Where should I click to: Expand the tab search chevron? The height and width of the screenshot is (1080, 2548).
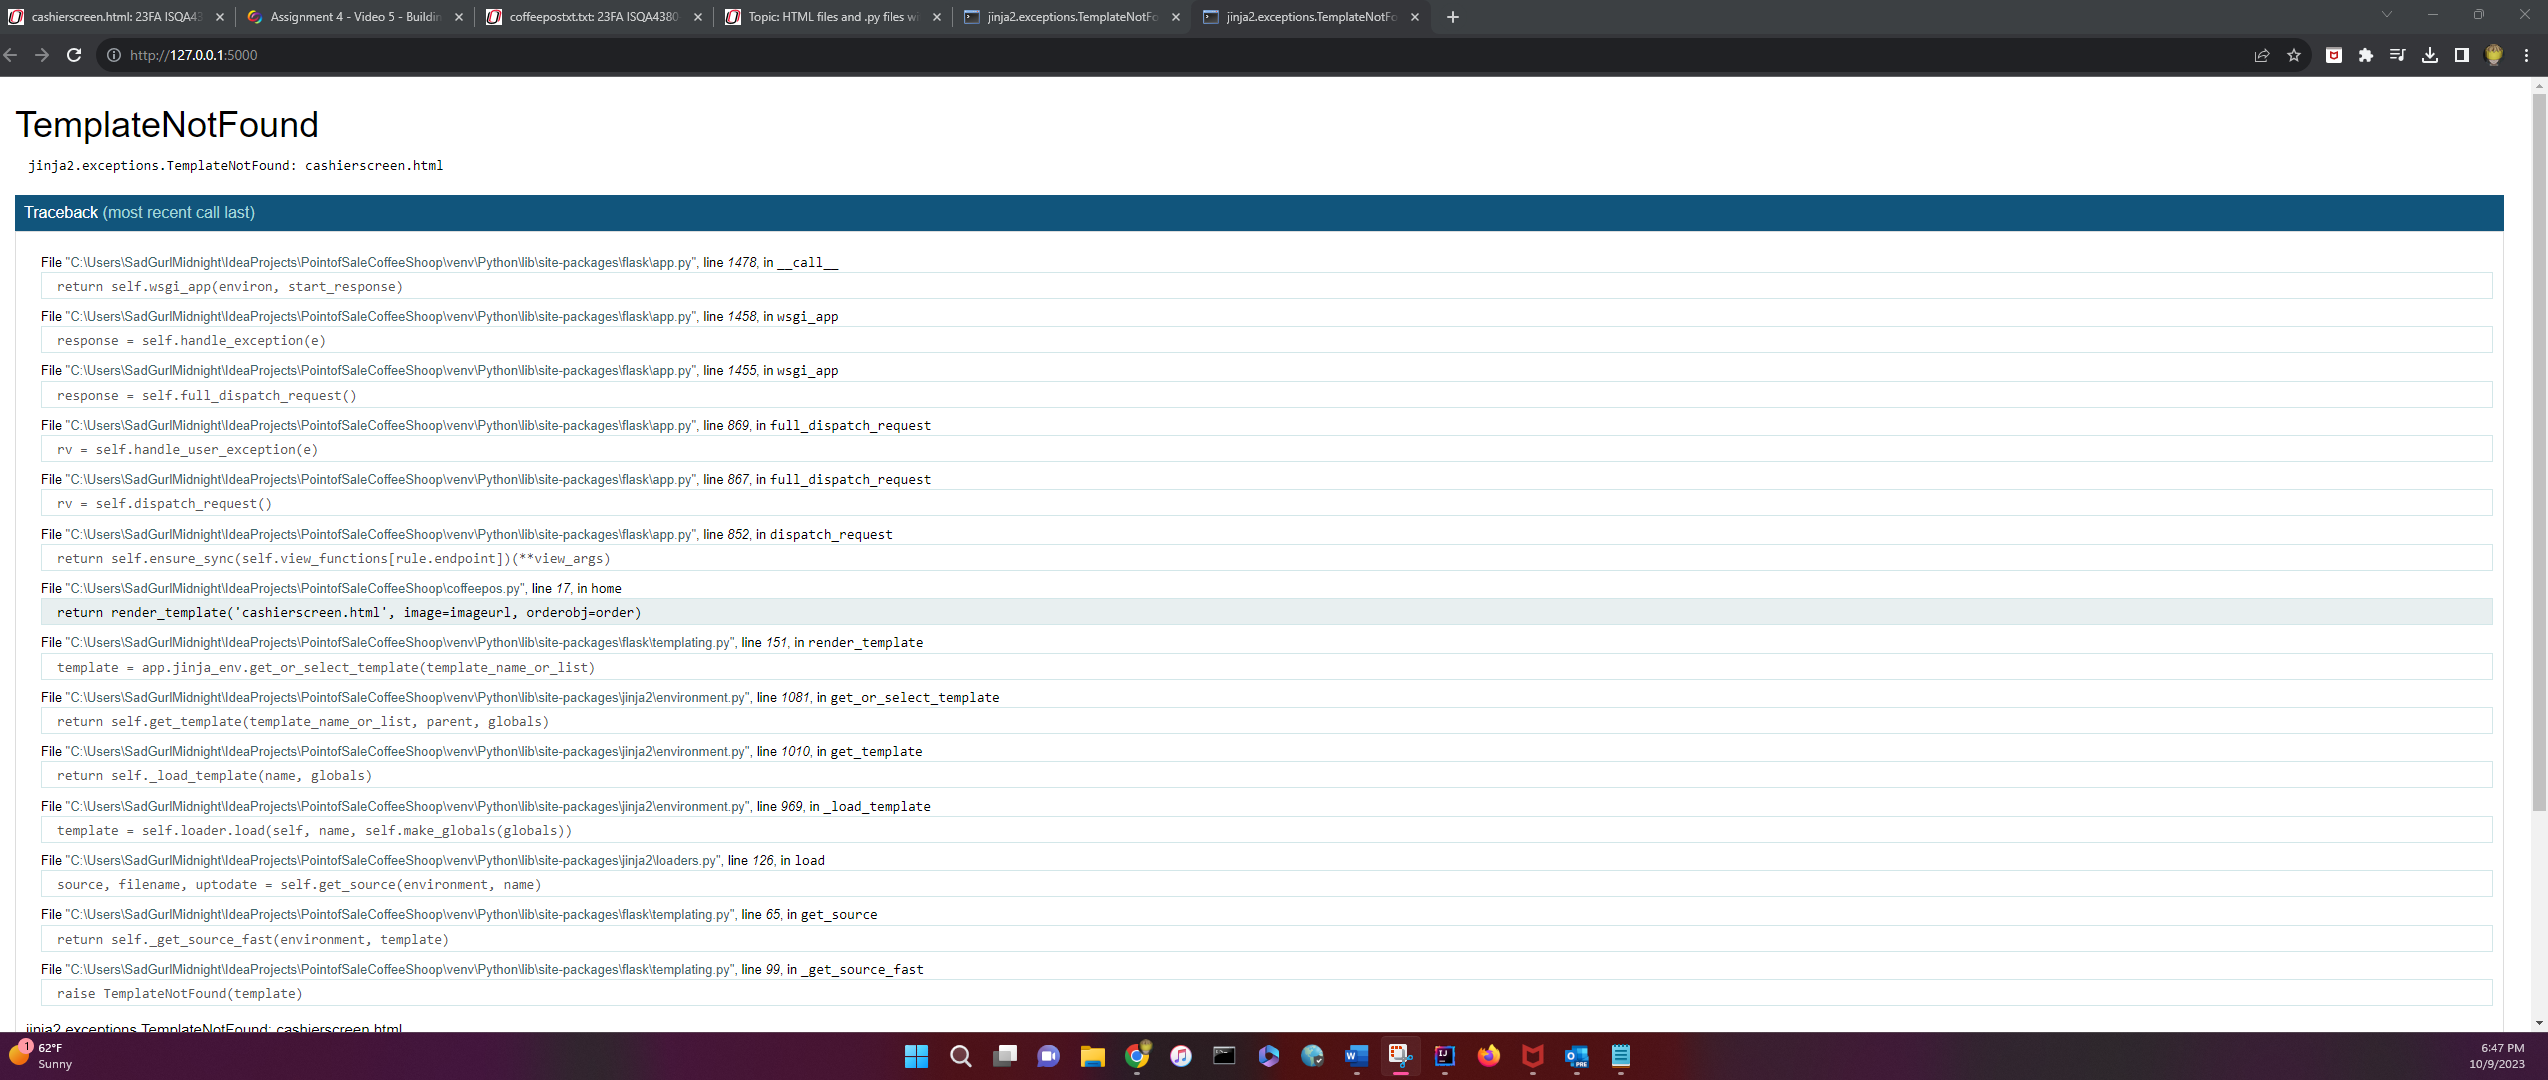(2387, 15)
